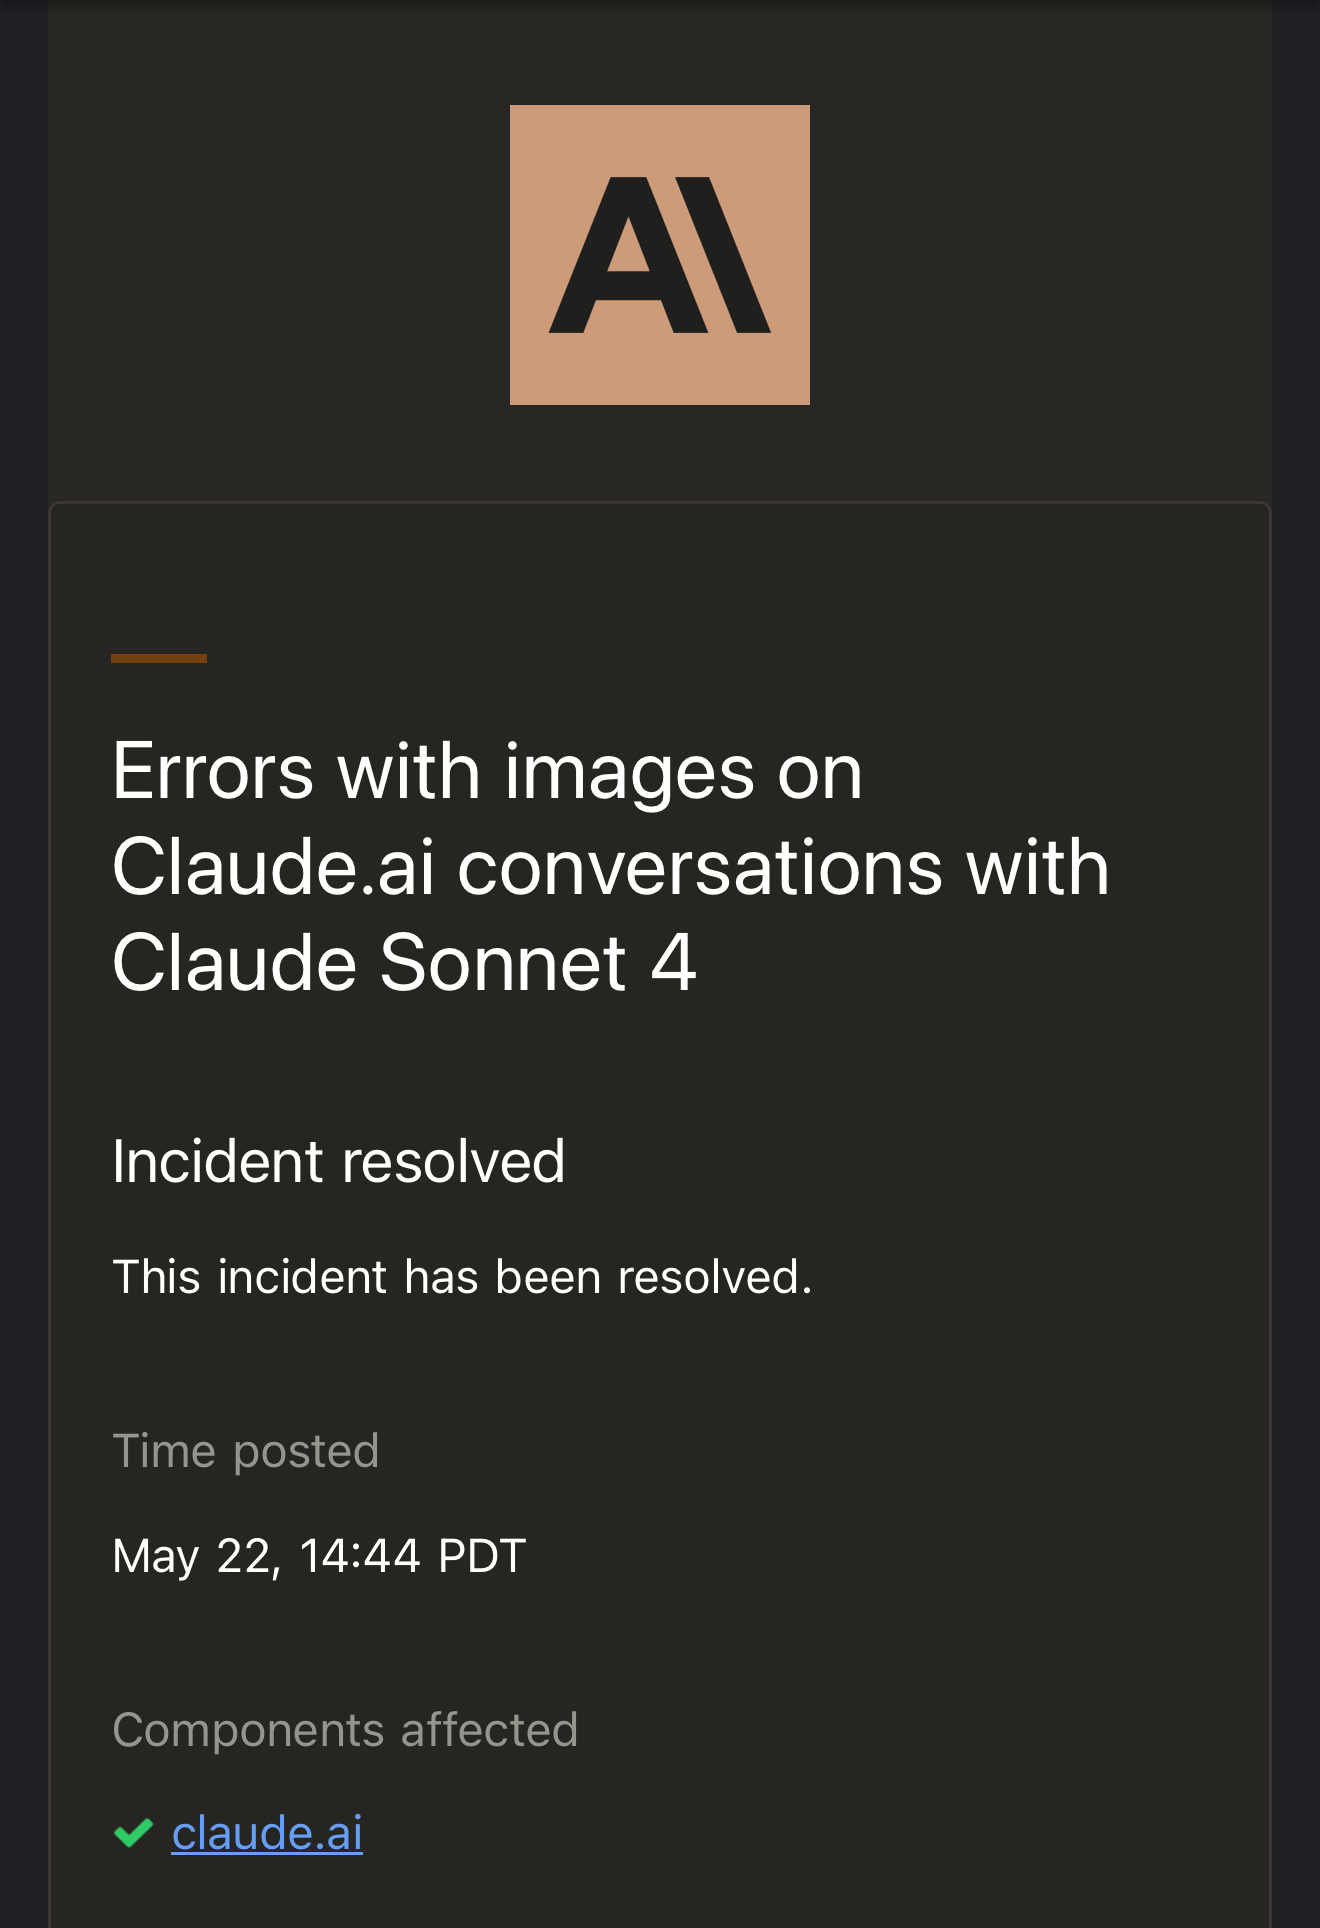Open the claude.ai component link
Viewport: 1320px width, 1928px height.
pyautogui.click(x=267, y=1833)
